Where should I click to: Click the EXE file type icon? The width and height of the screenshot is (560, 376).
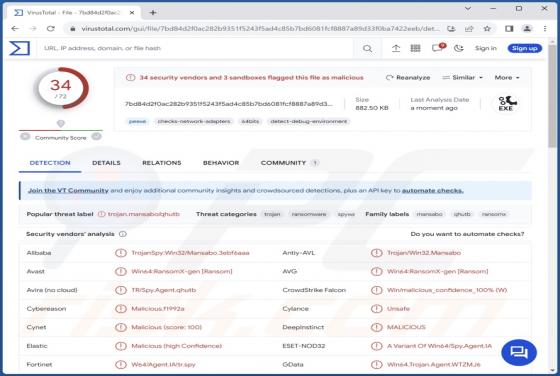pyautogui.click(x=506, y=104)
